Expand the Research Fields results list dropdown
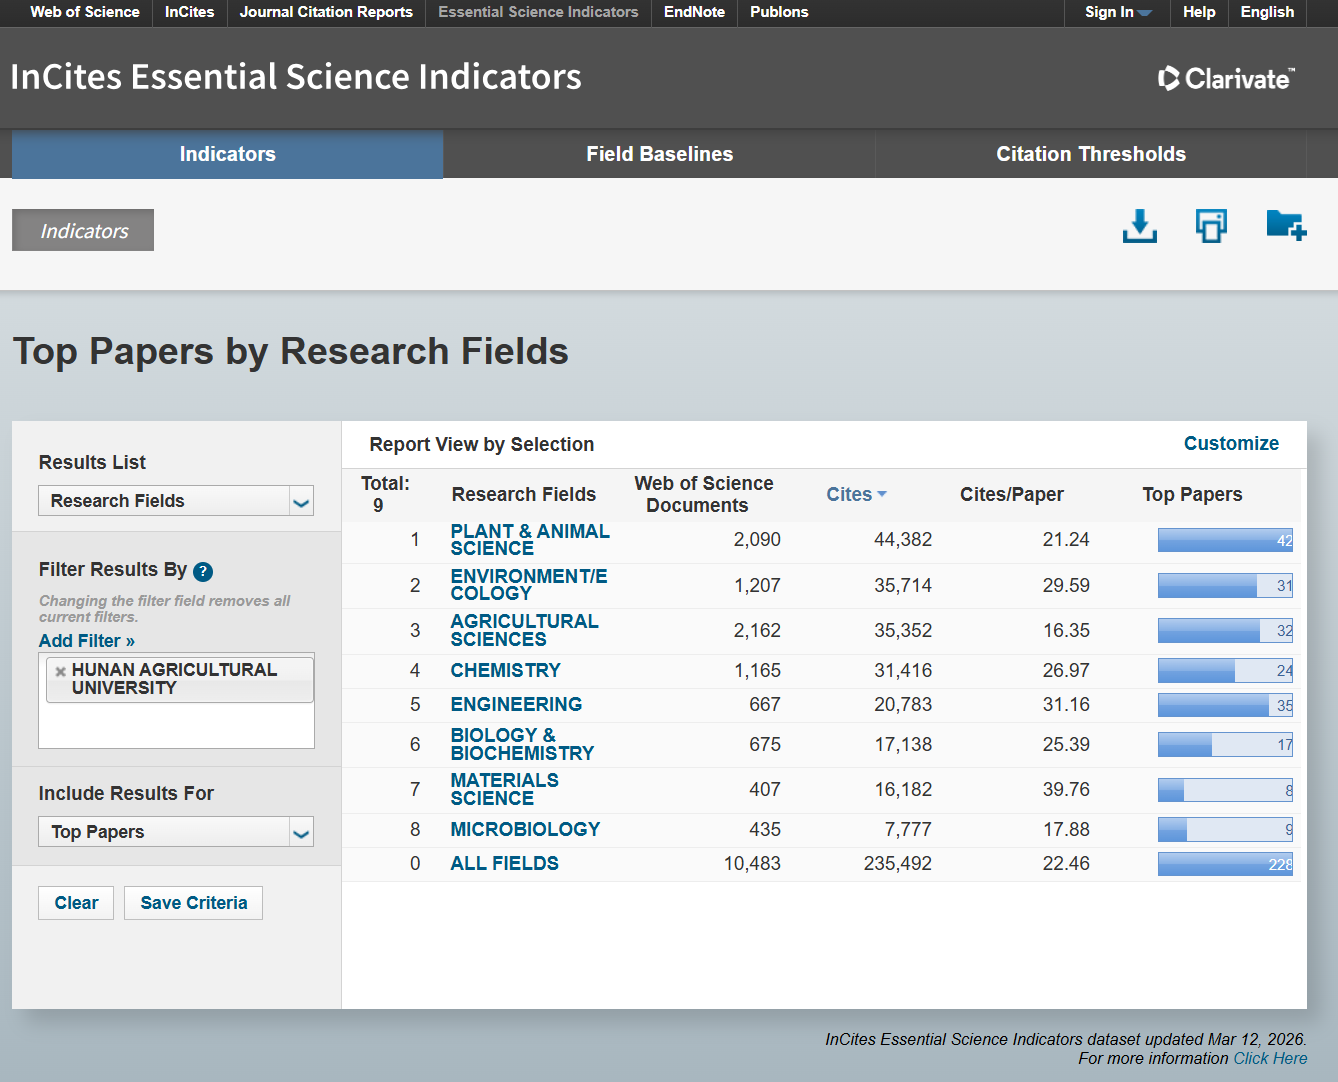 pyautogui.click(x=301, y=501)
